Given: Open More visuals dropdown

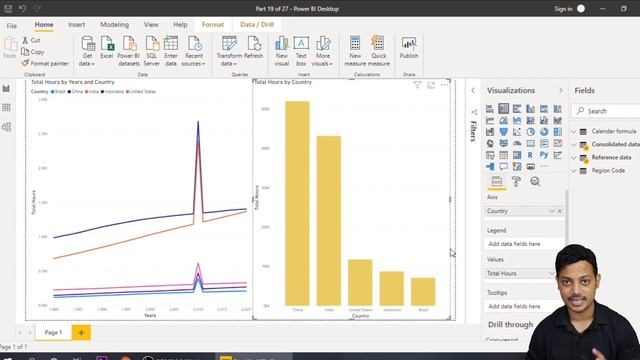Looking at the screenshot, I should pos(322,51).
